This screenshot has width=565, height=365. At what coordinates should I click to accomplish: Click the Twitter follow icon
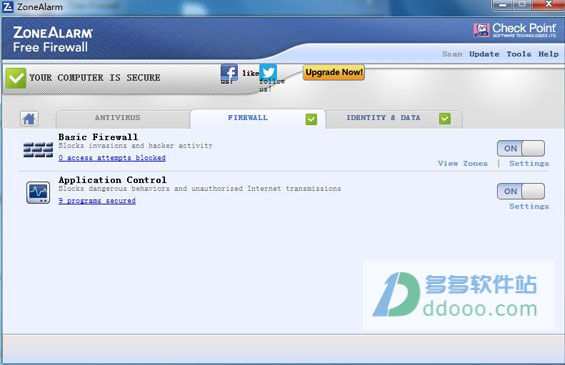point(268,73)
